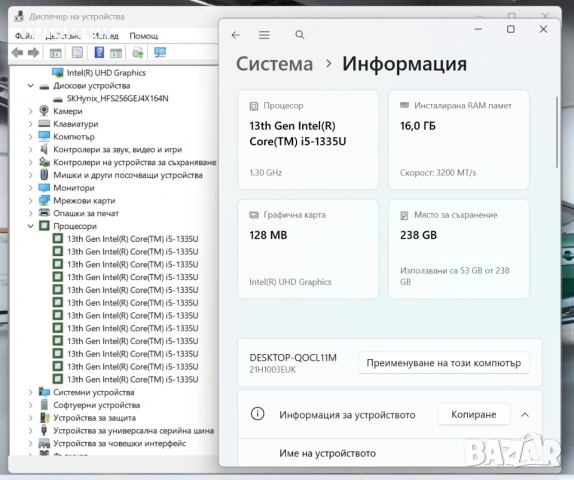Expand the Мрежови карти category
Viewport: 574px width, 480px height.
[31, 201]
